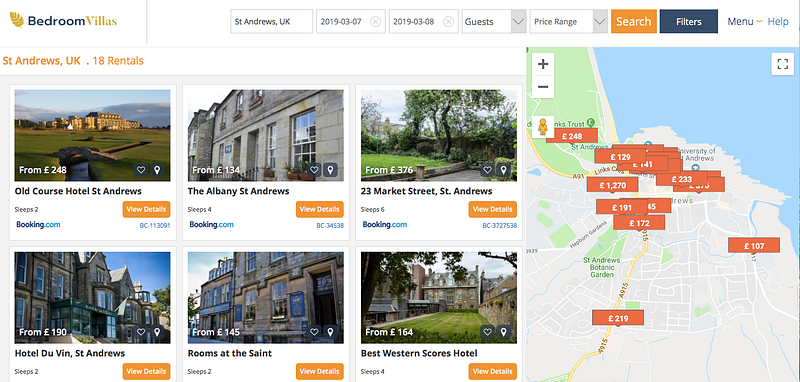Image resolution: width=800 pixels, height=382 pixels.
Task: Click the £ 107 map marker
Action: [754, 246]
